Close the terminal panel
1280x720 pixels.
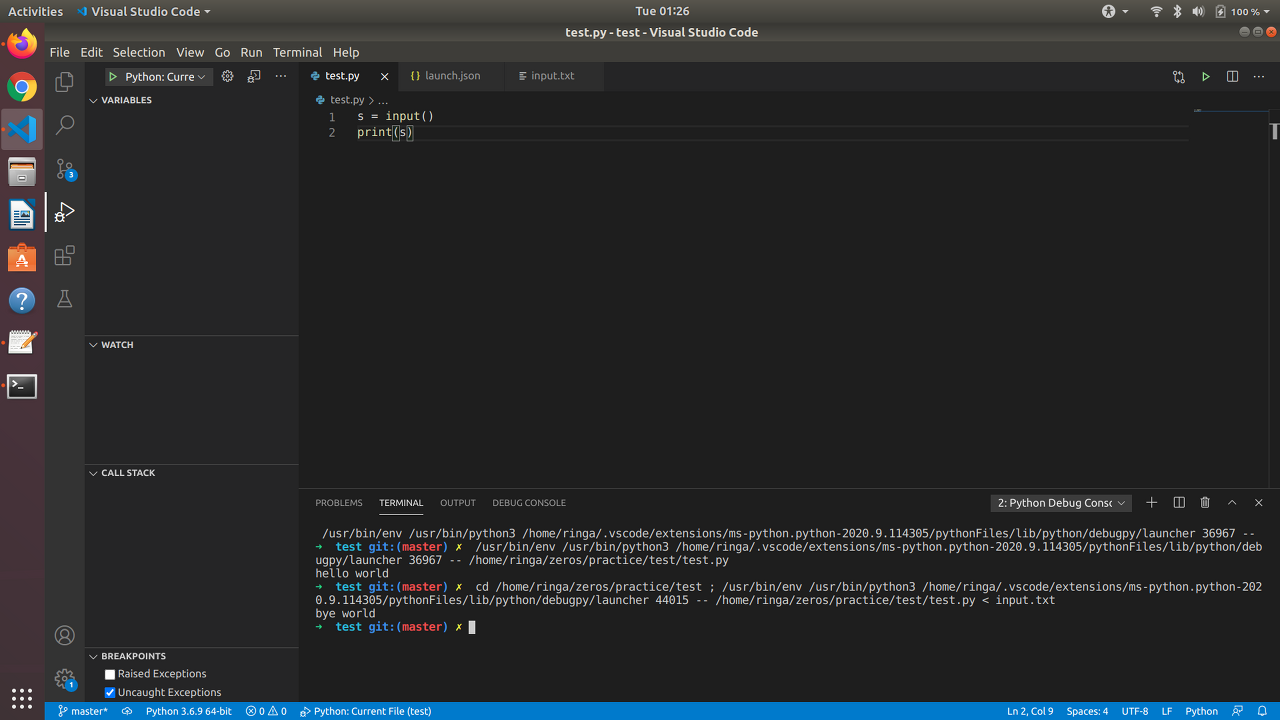[1259, 503]
